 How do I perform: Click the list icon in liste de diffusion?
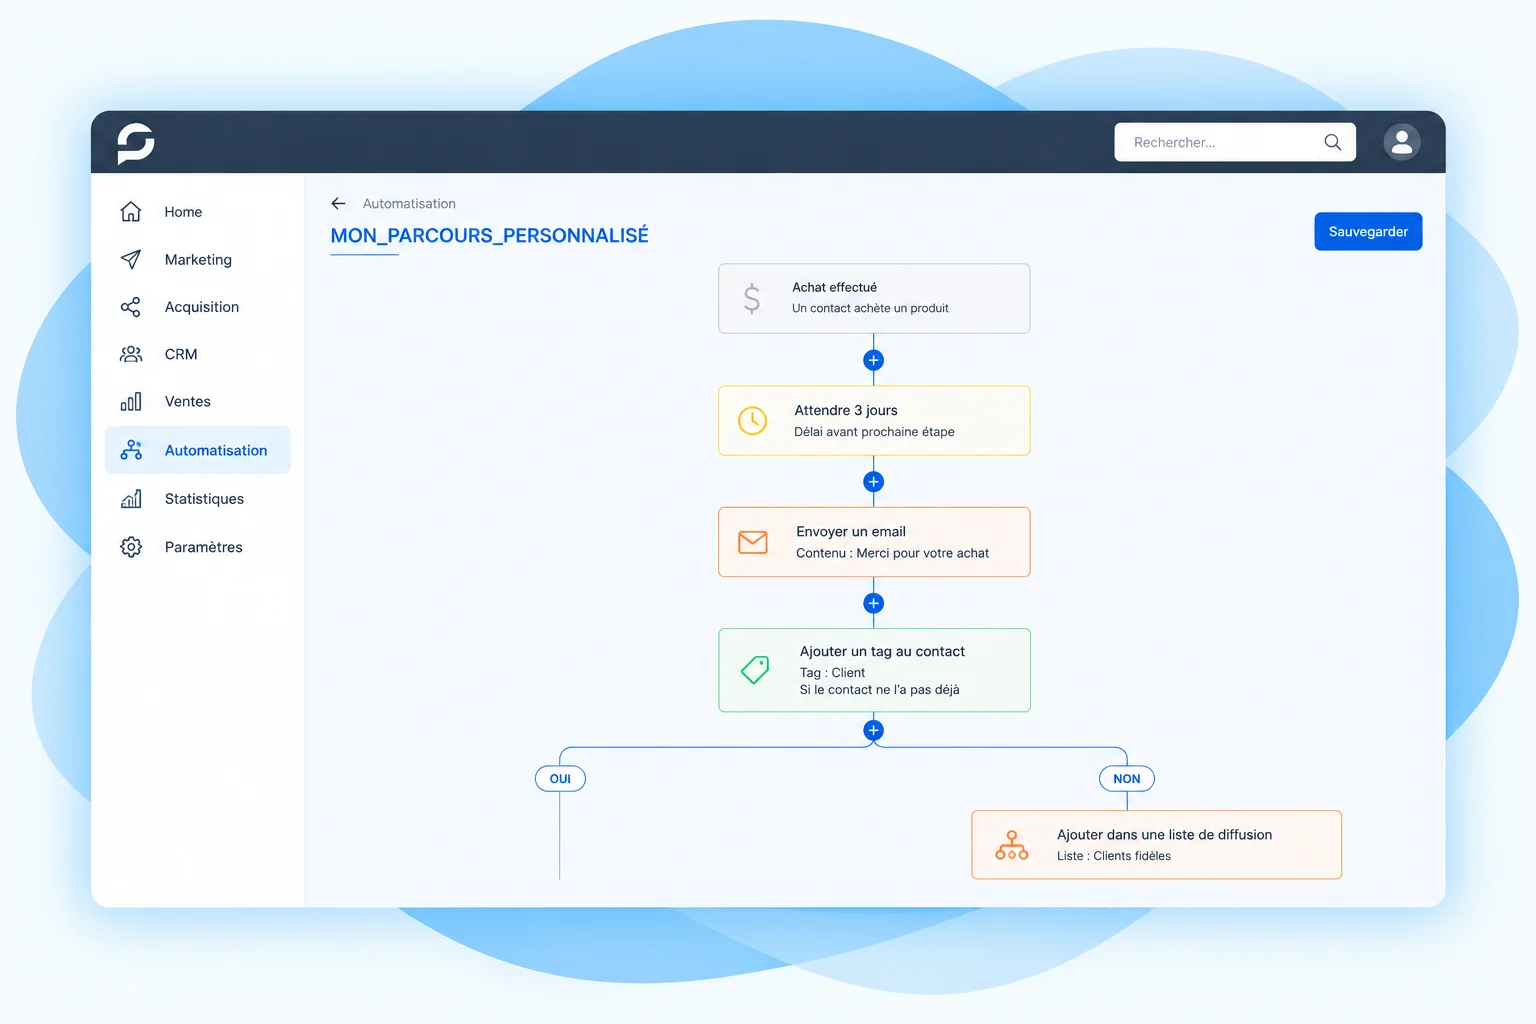tap(1011, 845)
